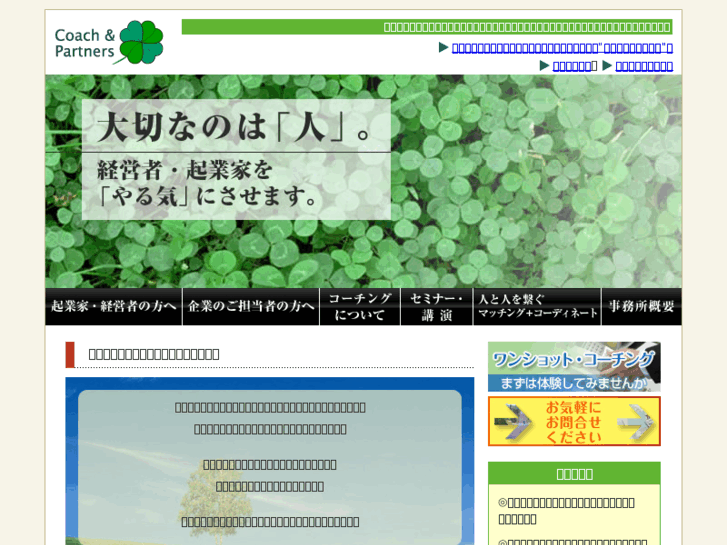This screenshot has width=727, height=545.
Task: Open the 事務所概要 menu item
Action: coord(642,307)
